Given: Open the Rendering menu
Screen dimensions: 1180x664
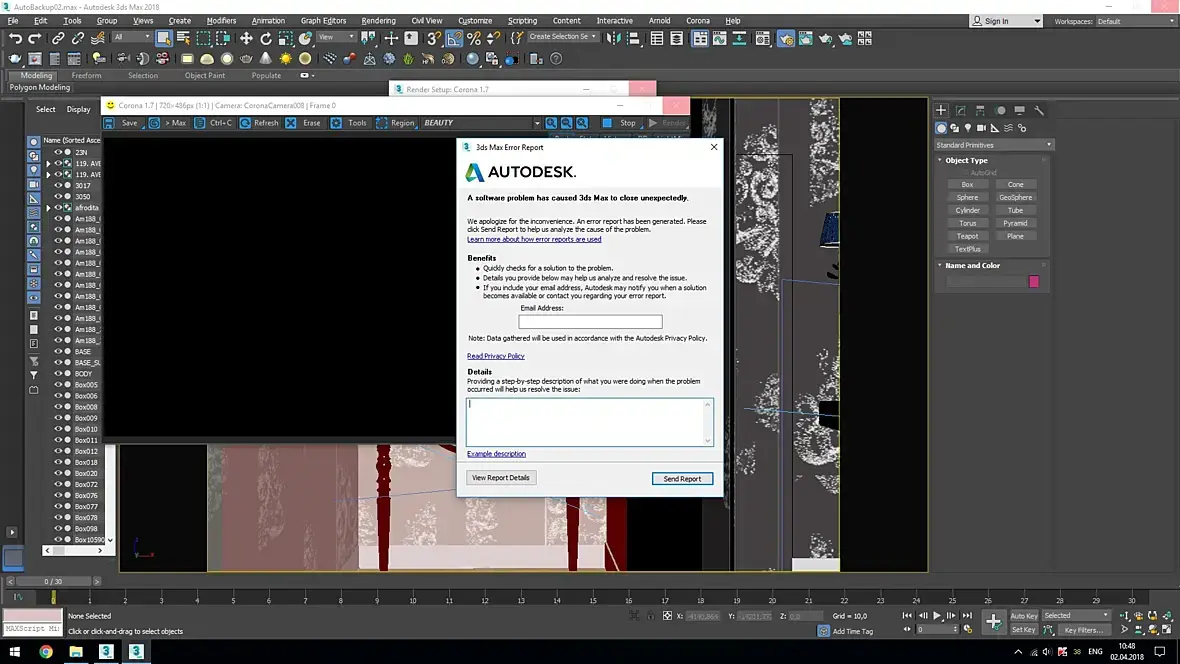Looking at the screenshot, I should [x=378, y=20].
